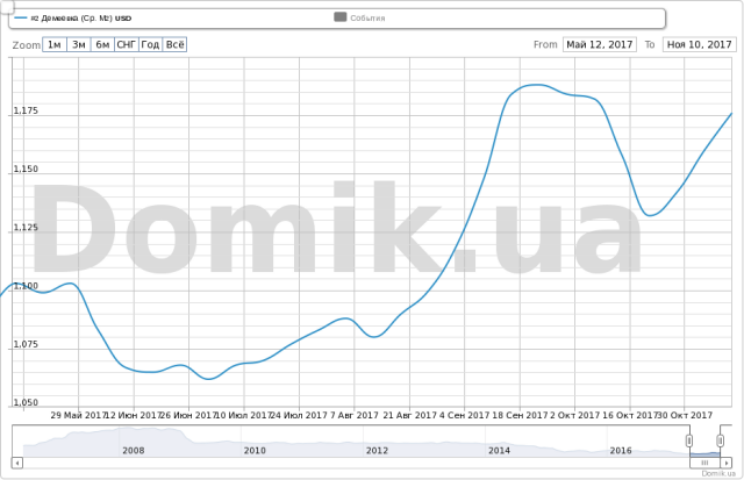Click the 1,075 y-axis label
744x480 pixels.
click(x=26, y=344)
